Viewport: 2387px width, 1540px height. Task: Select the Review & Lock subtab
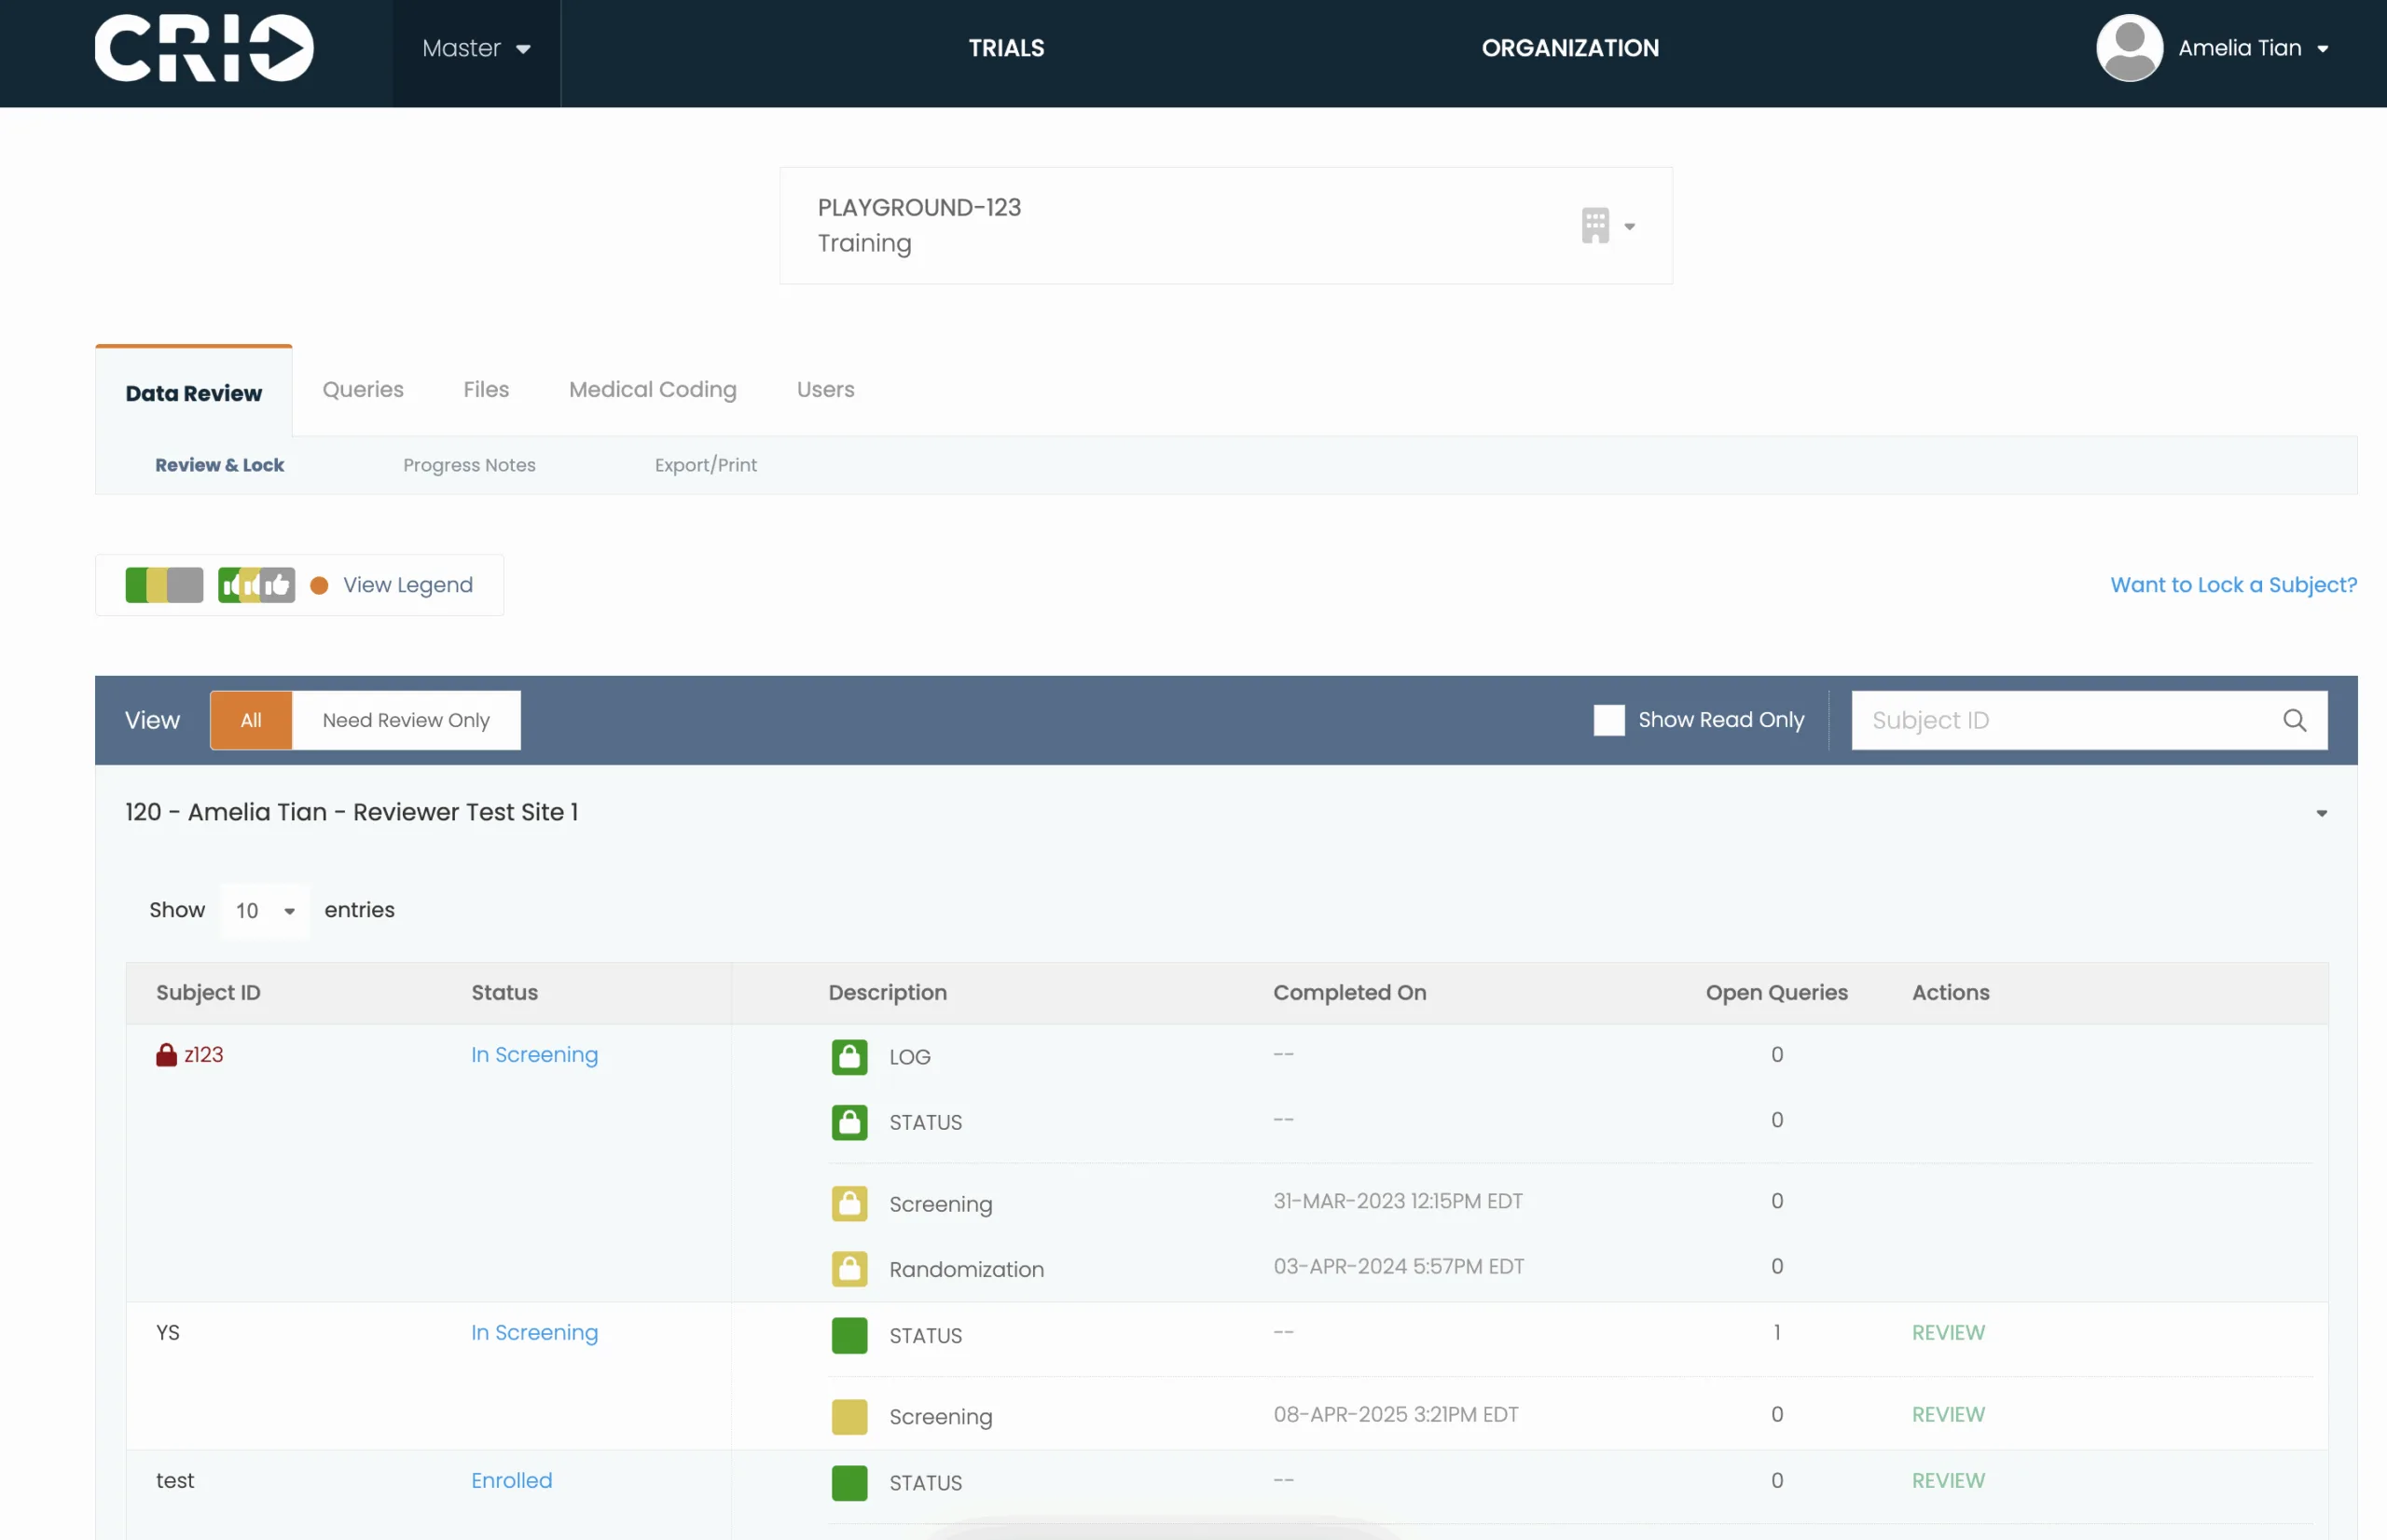219,465
